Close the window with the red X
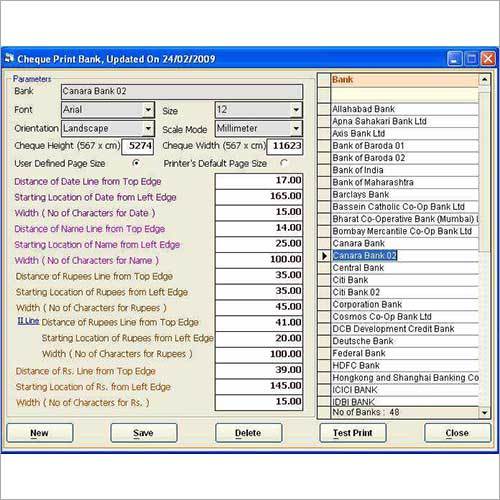The image size is (500, 500). point(489,59)
